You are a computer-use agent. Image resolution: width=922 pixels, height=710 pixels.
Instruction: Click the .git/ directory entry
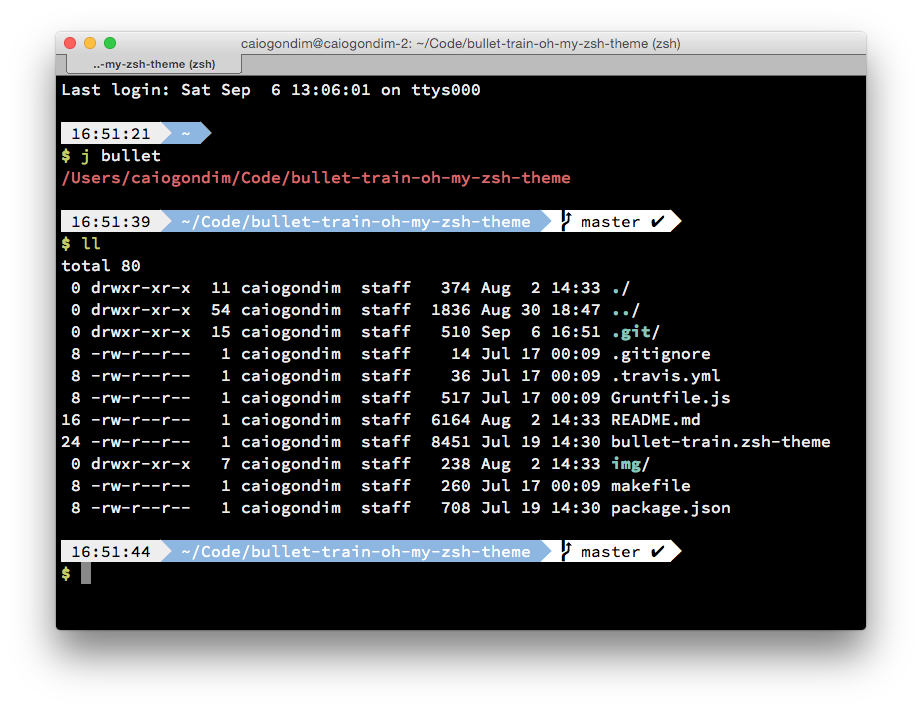pos(635,332)
